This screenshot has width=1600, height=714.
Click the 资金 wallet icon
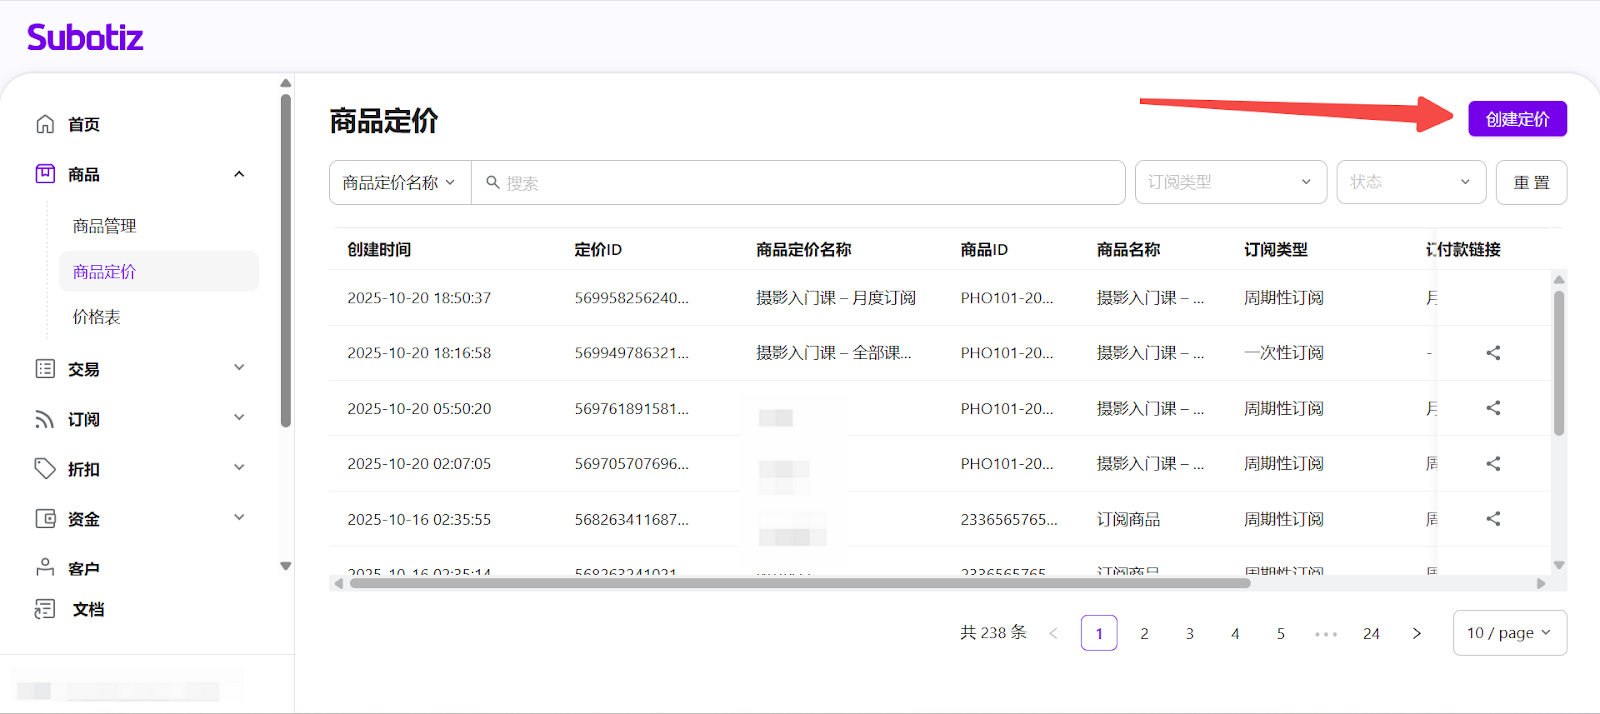pyautogui.click(x=45, y=518)
